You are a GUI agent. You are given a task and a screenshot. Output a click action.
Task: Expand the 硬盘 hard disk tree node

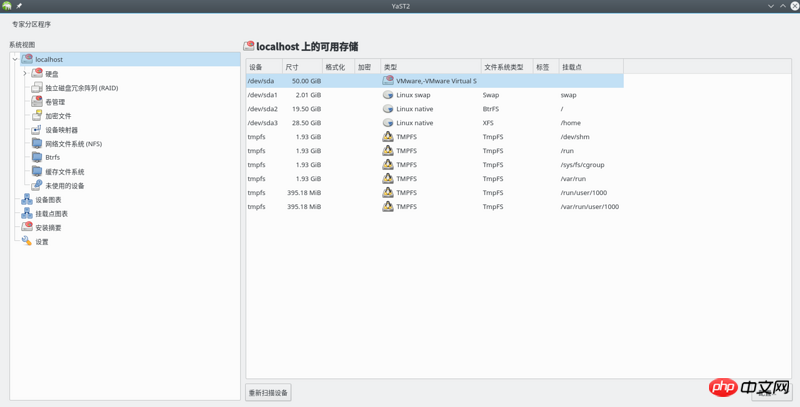tap(25, 74)
